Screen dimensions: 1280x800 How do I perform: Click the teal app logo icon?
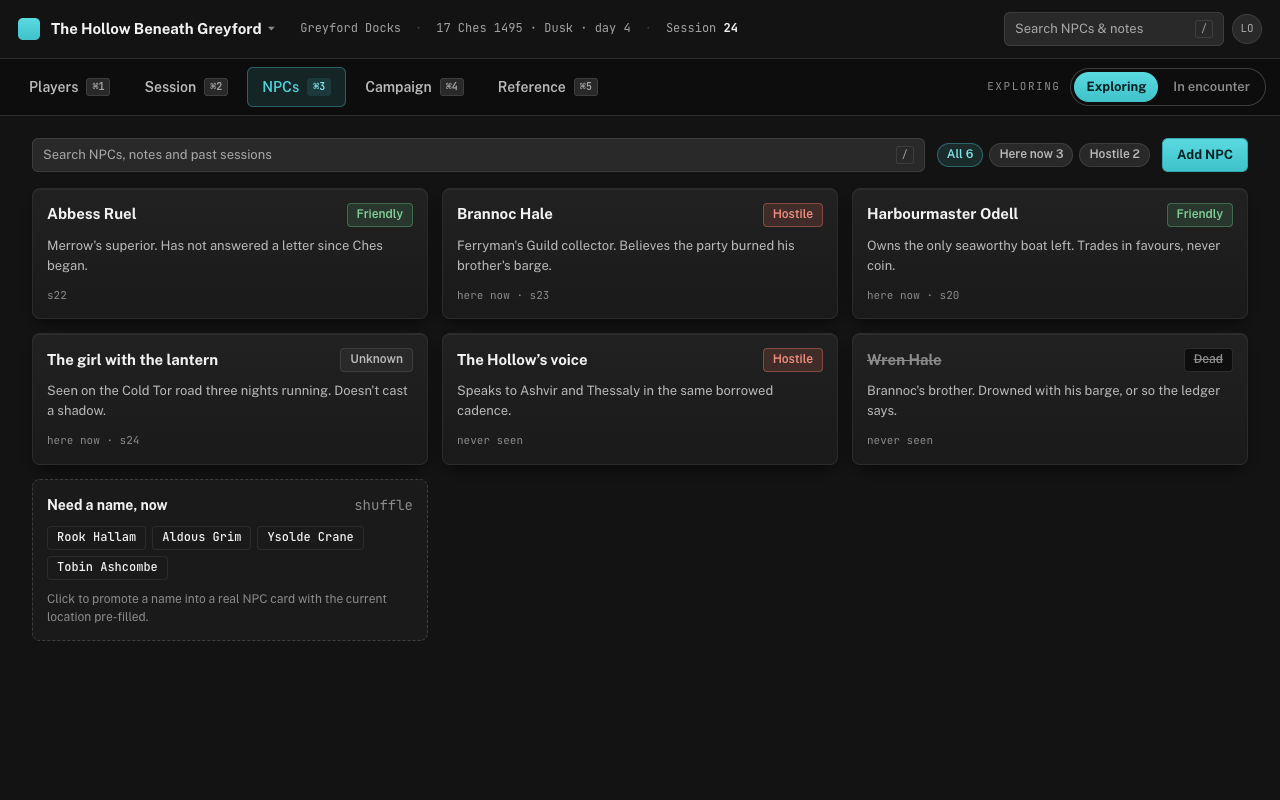pyautogui.click(x=29, y=29)
